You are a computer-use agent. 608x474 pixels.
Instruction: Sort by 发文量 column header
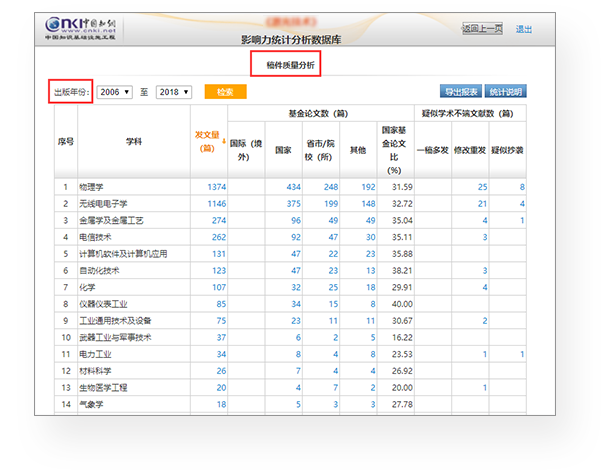207,142
